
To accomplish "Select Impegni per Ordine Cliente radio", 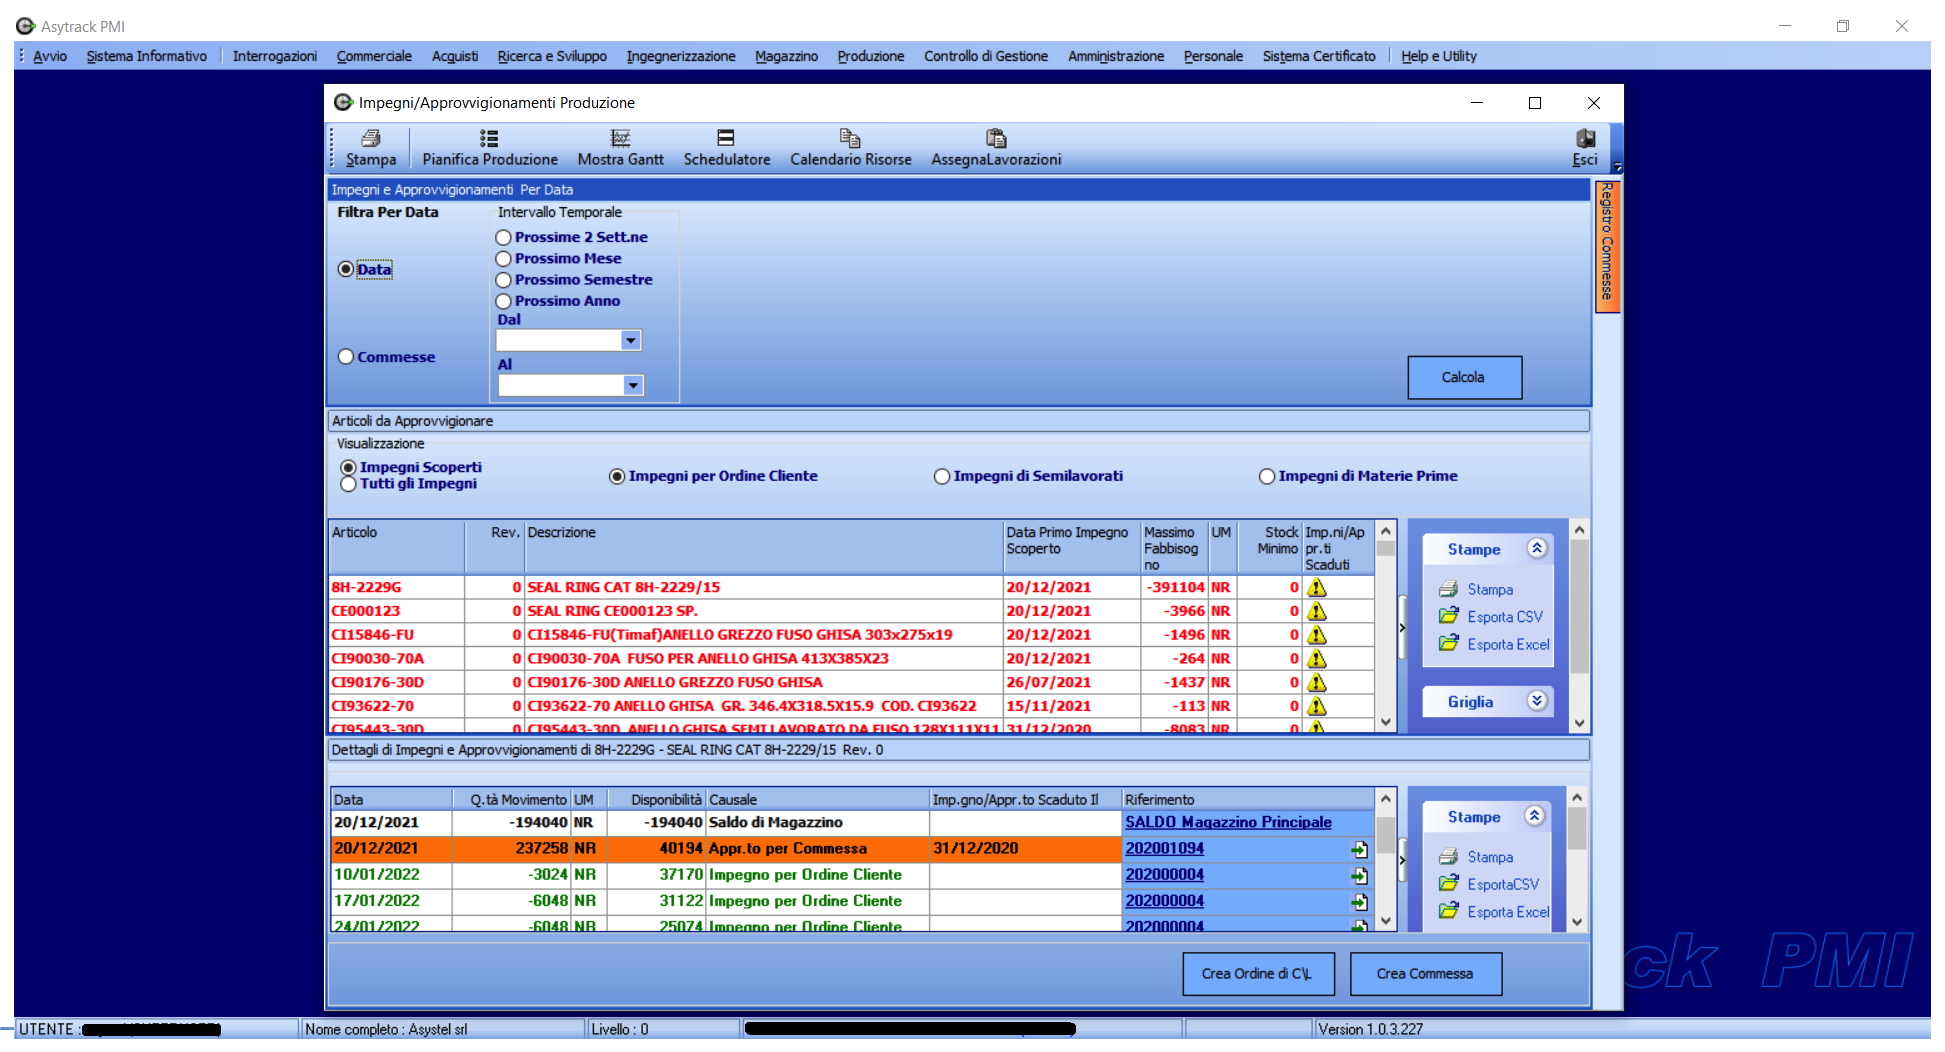I will [x=617, y=477].
